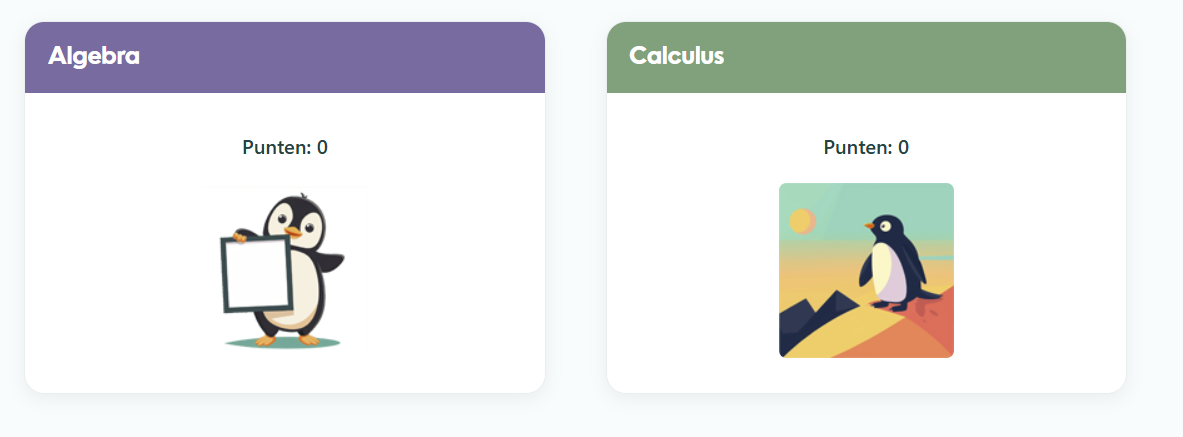Click the yellow sun in Calculus picture

click(802, 221)
